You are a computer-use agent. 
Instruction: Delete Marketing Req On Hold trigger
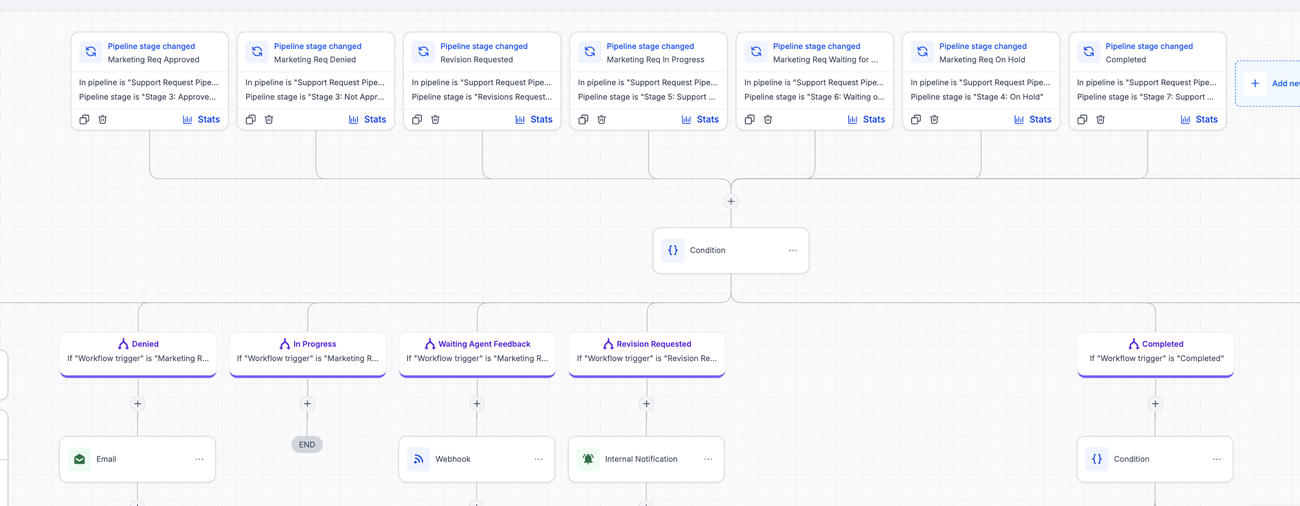(934, 120)
